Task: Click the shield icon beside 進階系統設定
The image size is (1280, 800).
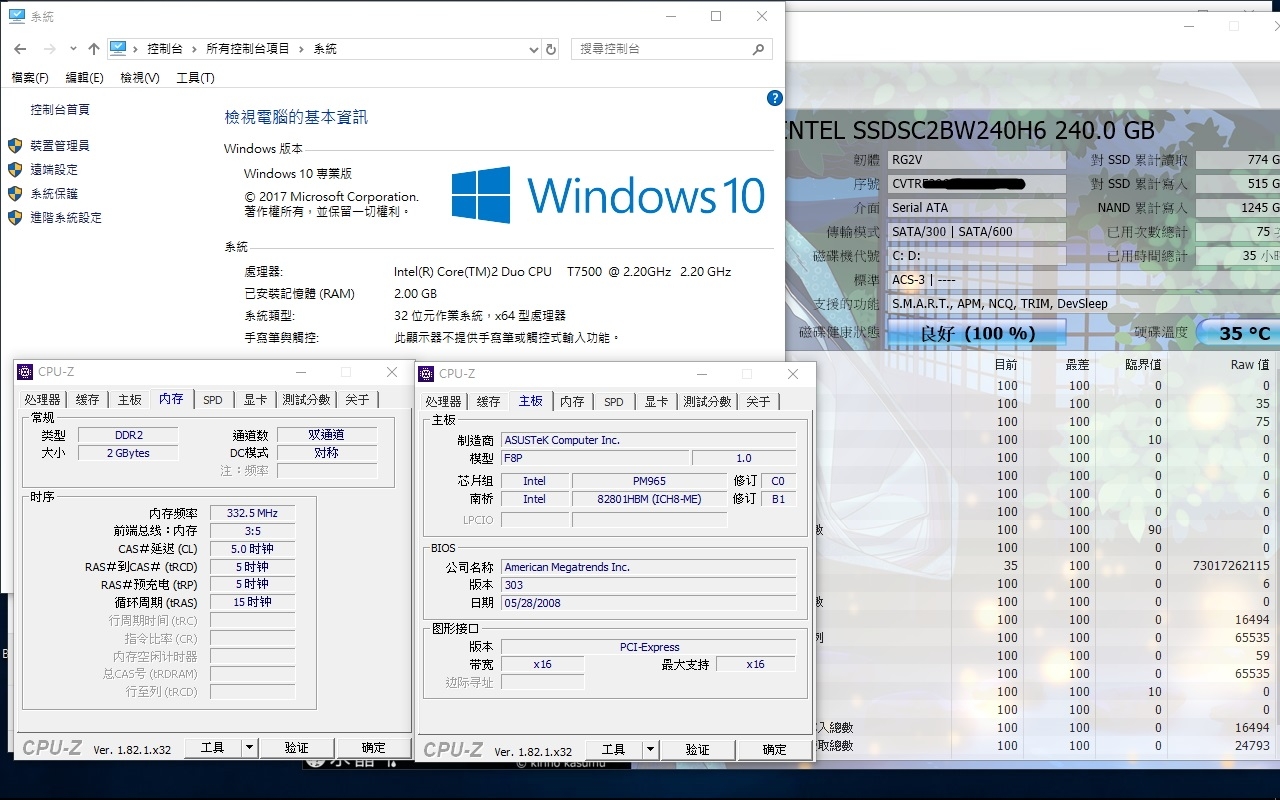Action: point(15,218)
